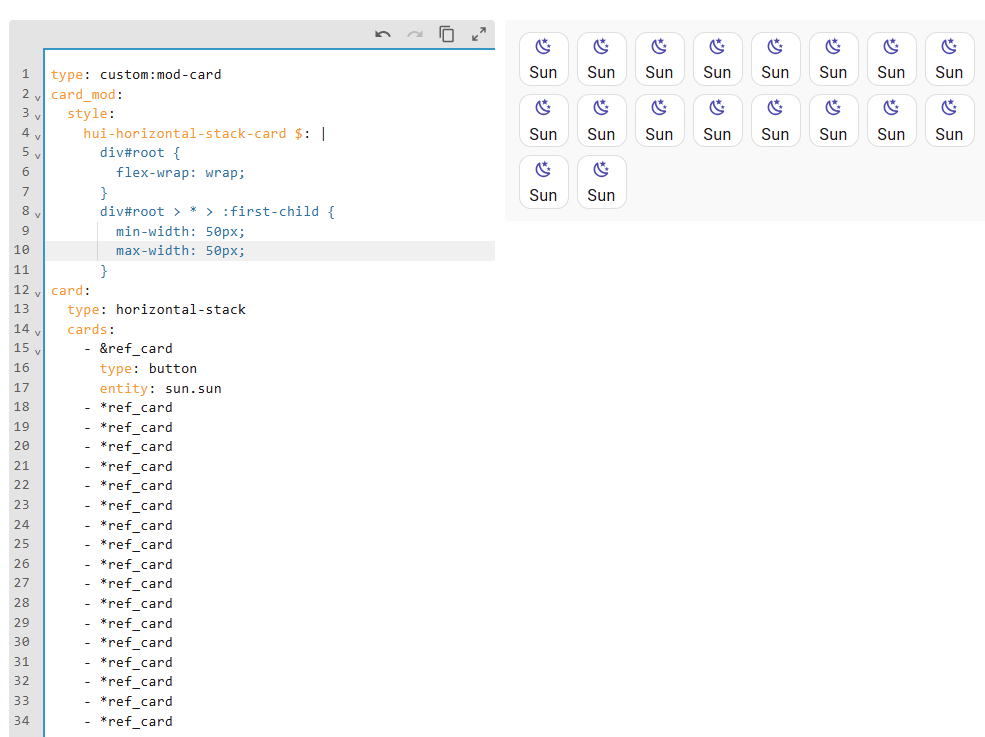Collapse the cards list fold arrow on line 14
The height and width of the screenshot is (737, 985).
38,331
